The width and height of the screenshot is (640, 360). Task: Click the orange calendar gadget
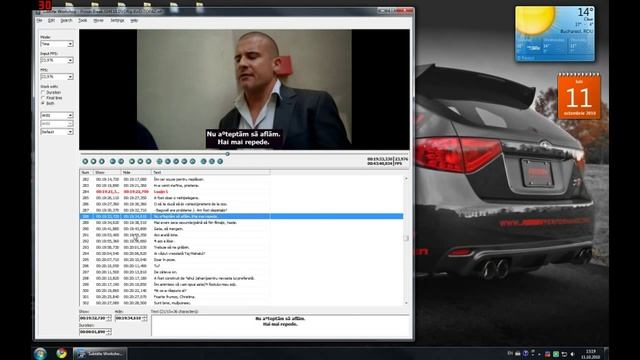click(x=579, y=96)
